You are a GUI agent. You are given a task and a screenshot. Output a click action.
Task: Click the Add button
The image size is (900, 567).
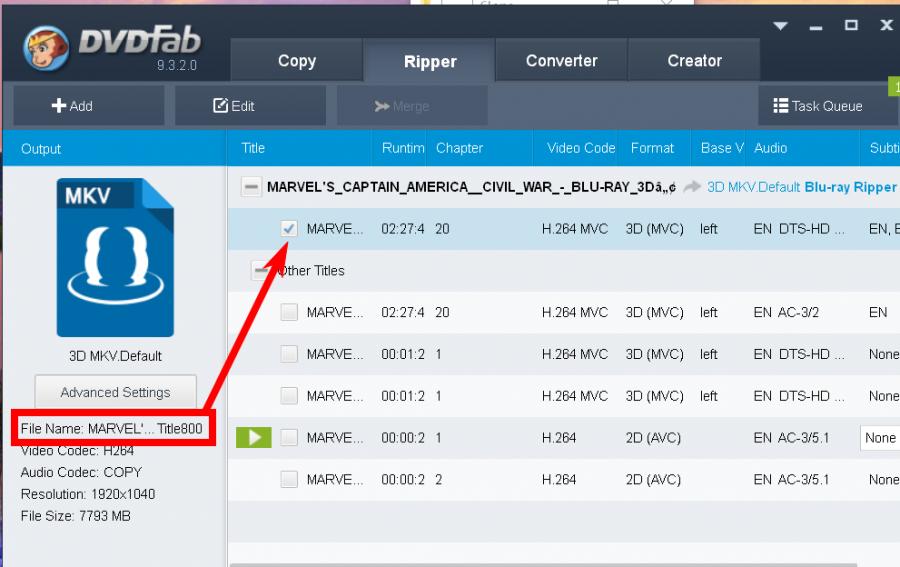[89, 106]
